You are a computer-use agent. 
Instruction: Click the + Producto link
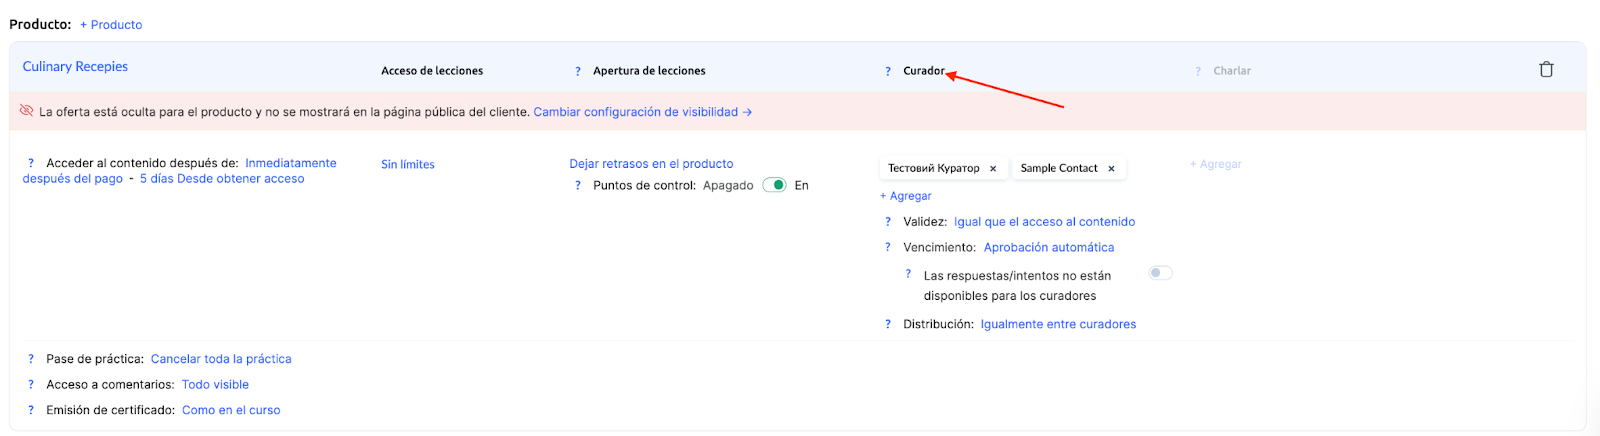click(111, 25)
